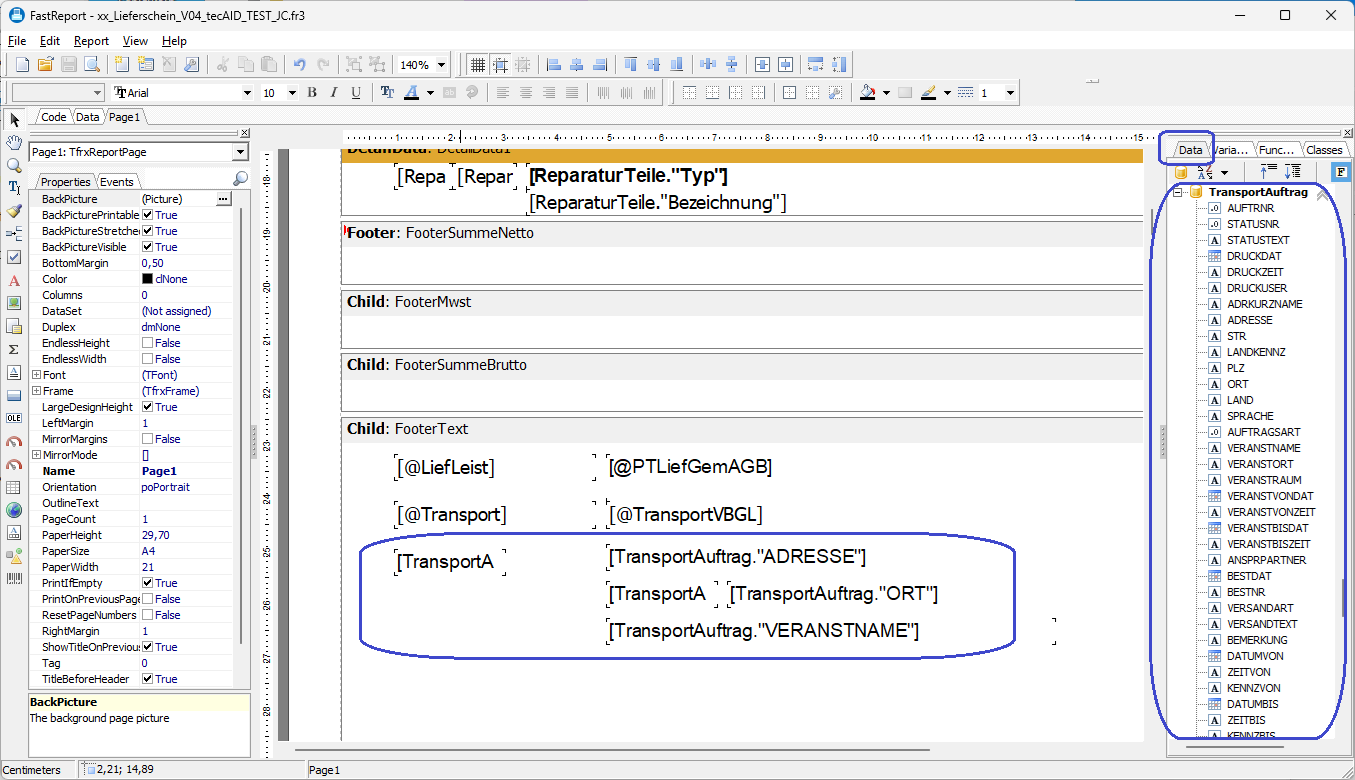Screen dimensions: 1355x780
Task: Click the Italic formatting button
Action: click(x=334, y=92)
